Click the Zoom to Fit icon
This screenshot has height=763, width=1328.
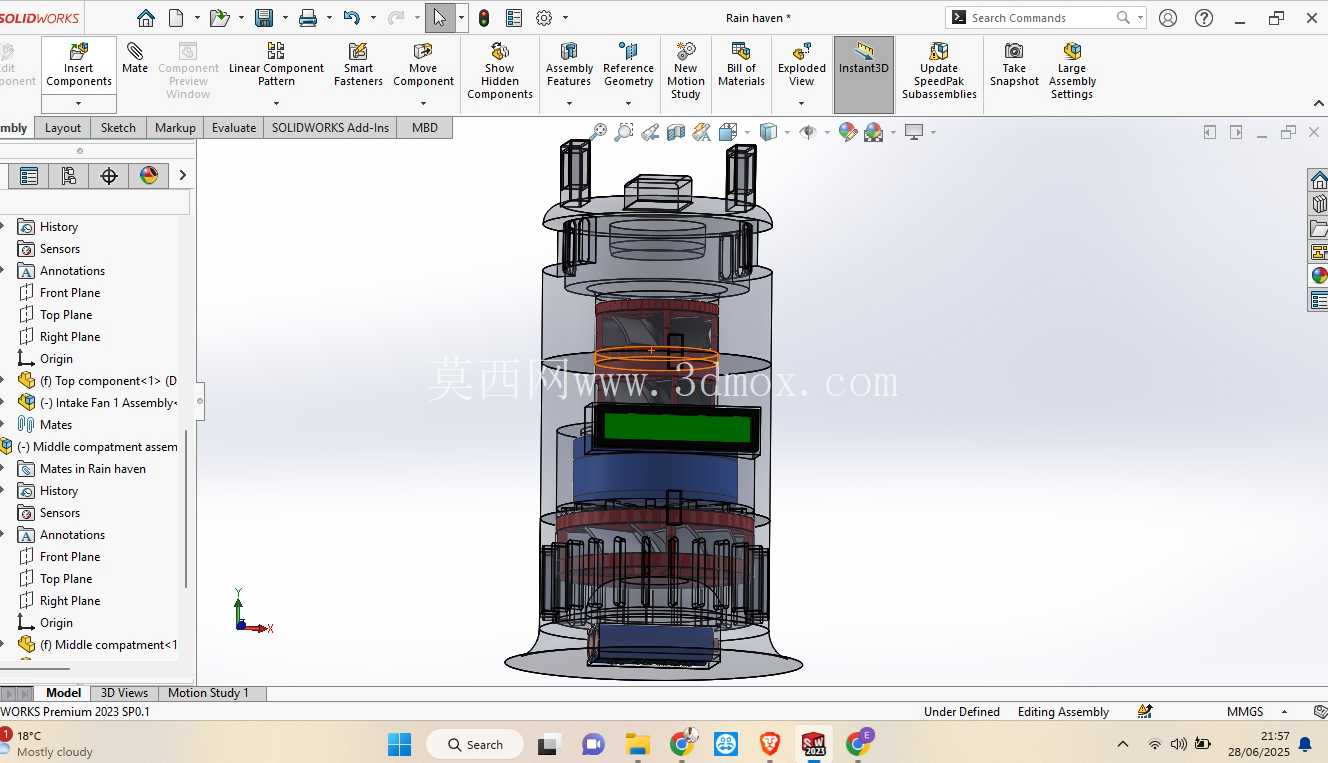[x=599, y=132]
